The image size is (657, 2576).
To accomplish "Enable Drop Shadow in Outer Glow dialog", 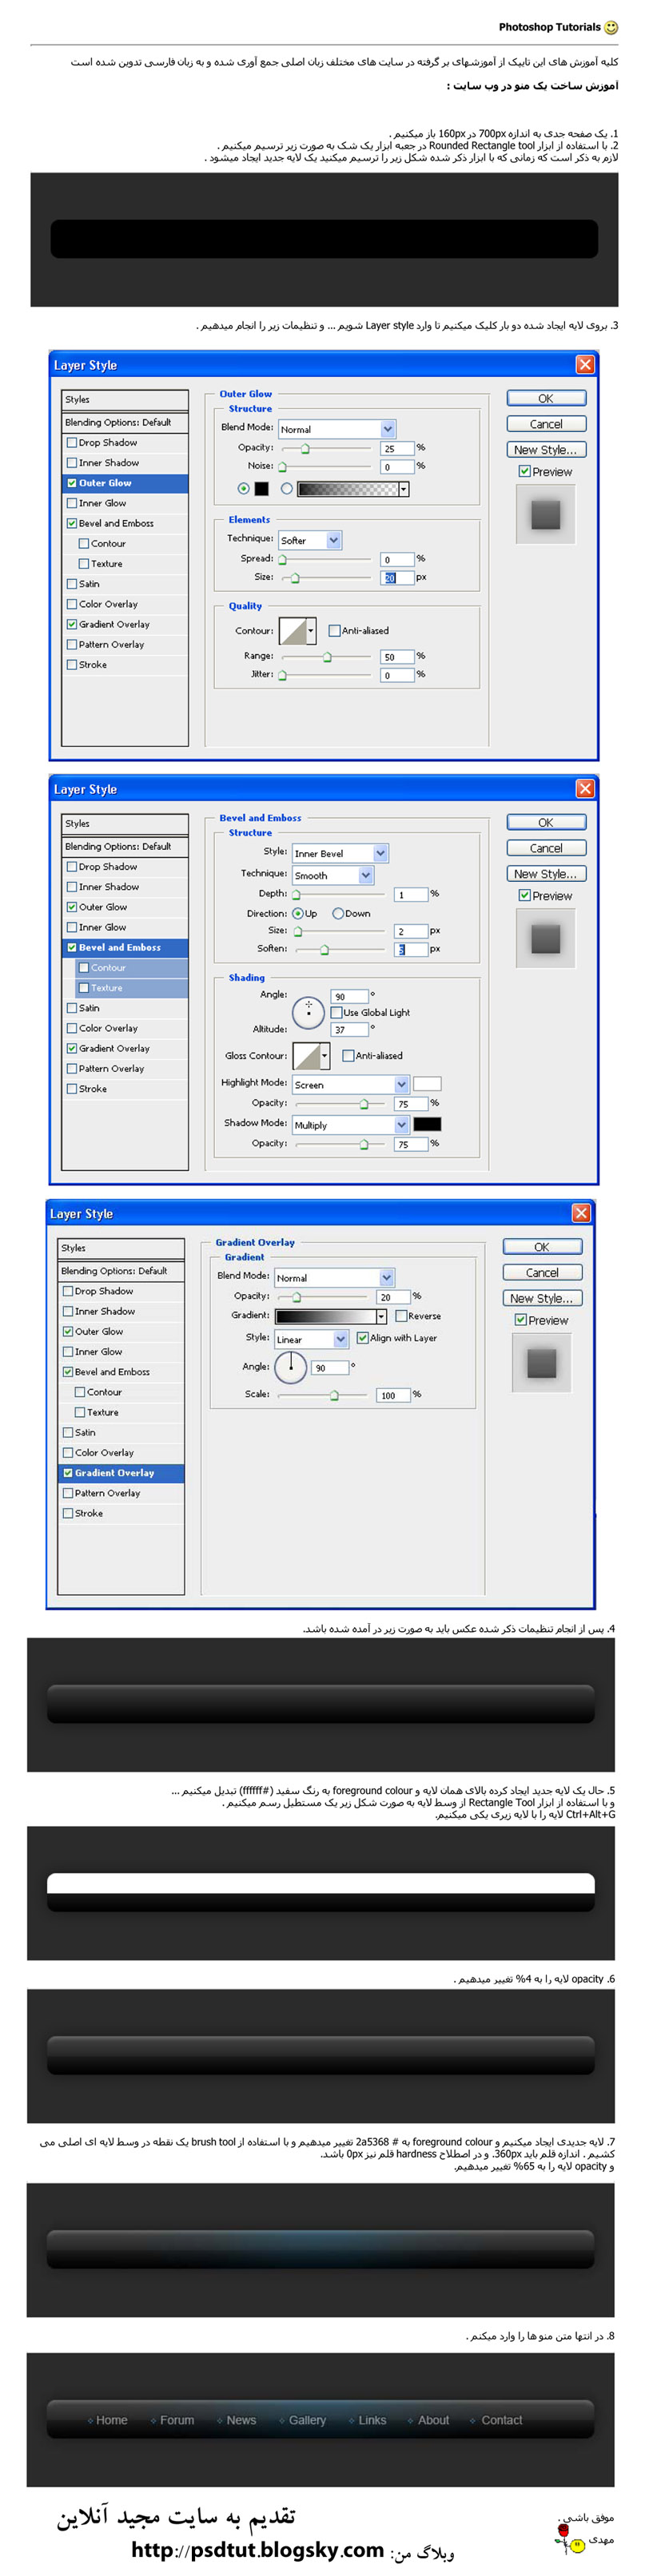I will pyautogui.click(x=72, y=443).
